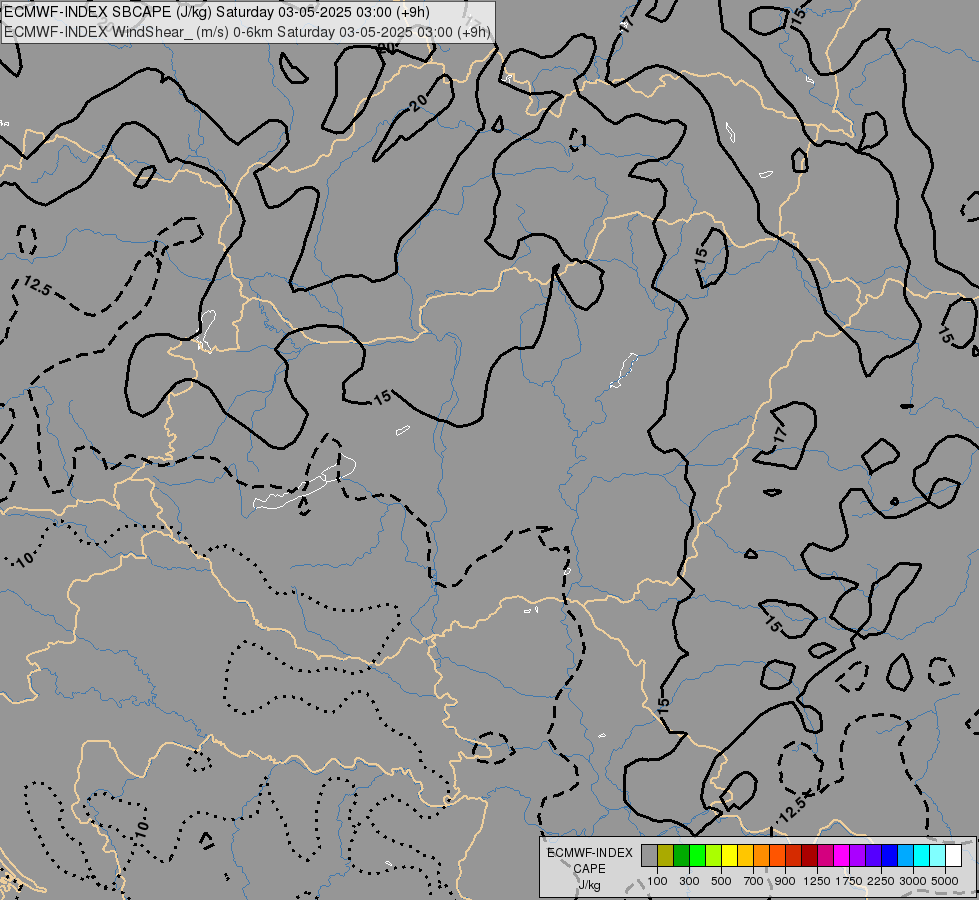Image resolution: width=979 pixels, height=900 pixels.
Task: Click the 700 legend value
Action: coord(754,881)
